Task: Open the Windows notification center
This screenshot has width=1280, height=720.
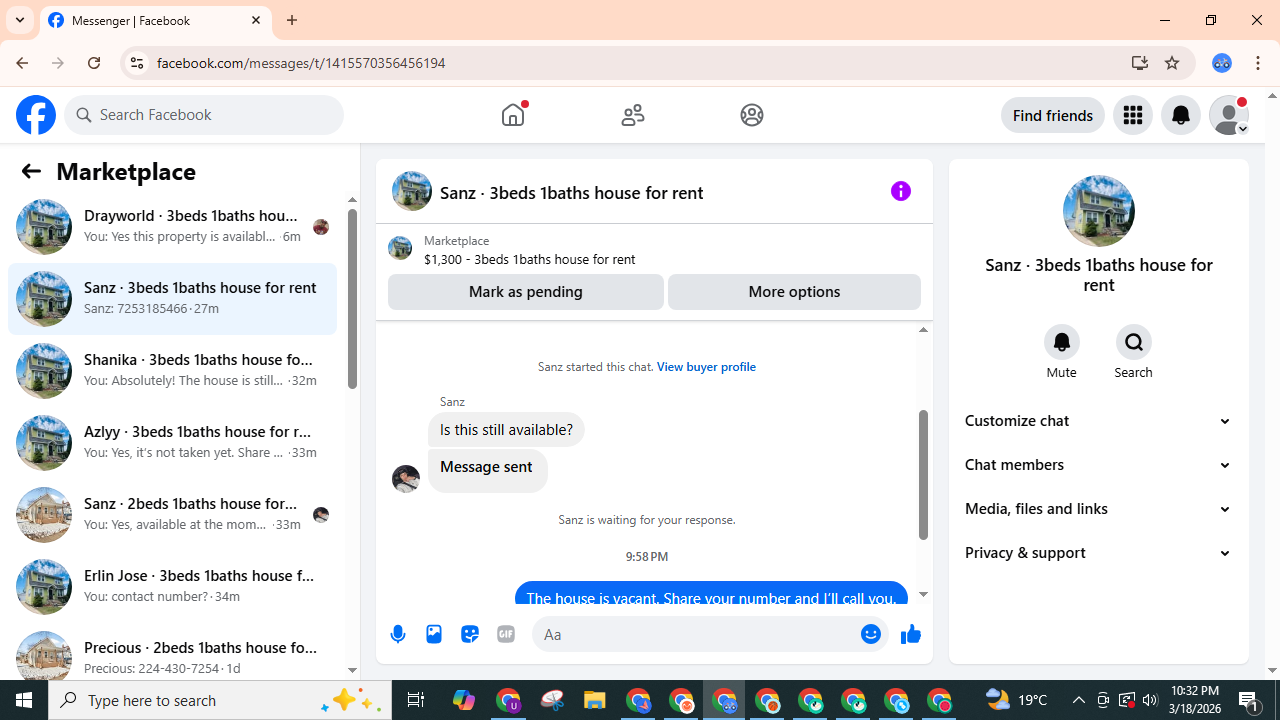Action: click(1250, 700)
